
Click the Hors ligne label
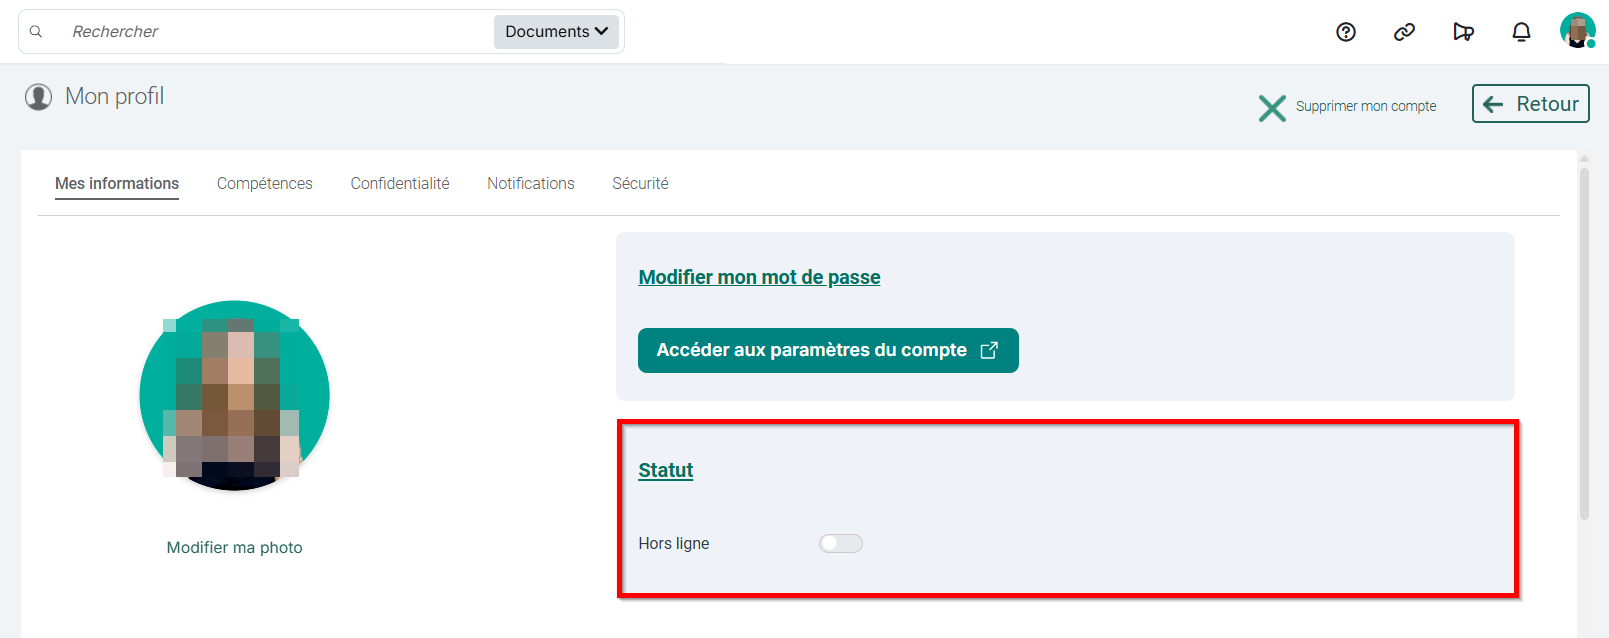tap(674, 544)
